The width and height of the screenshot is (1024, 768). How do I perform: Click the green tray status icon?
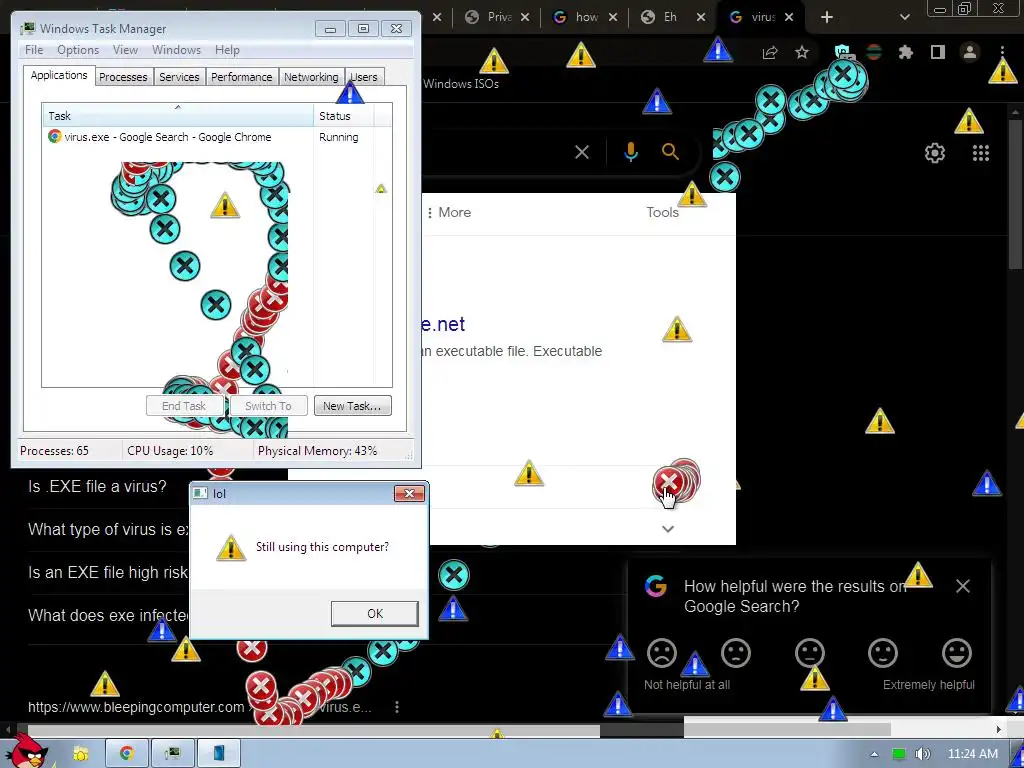pyautogui.click(x=899, y=754)
